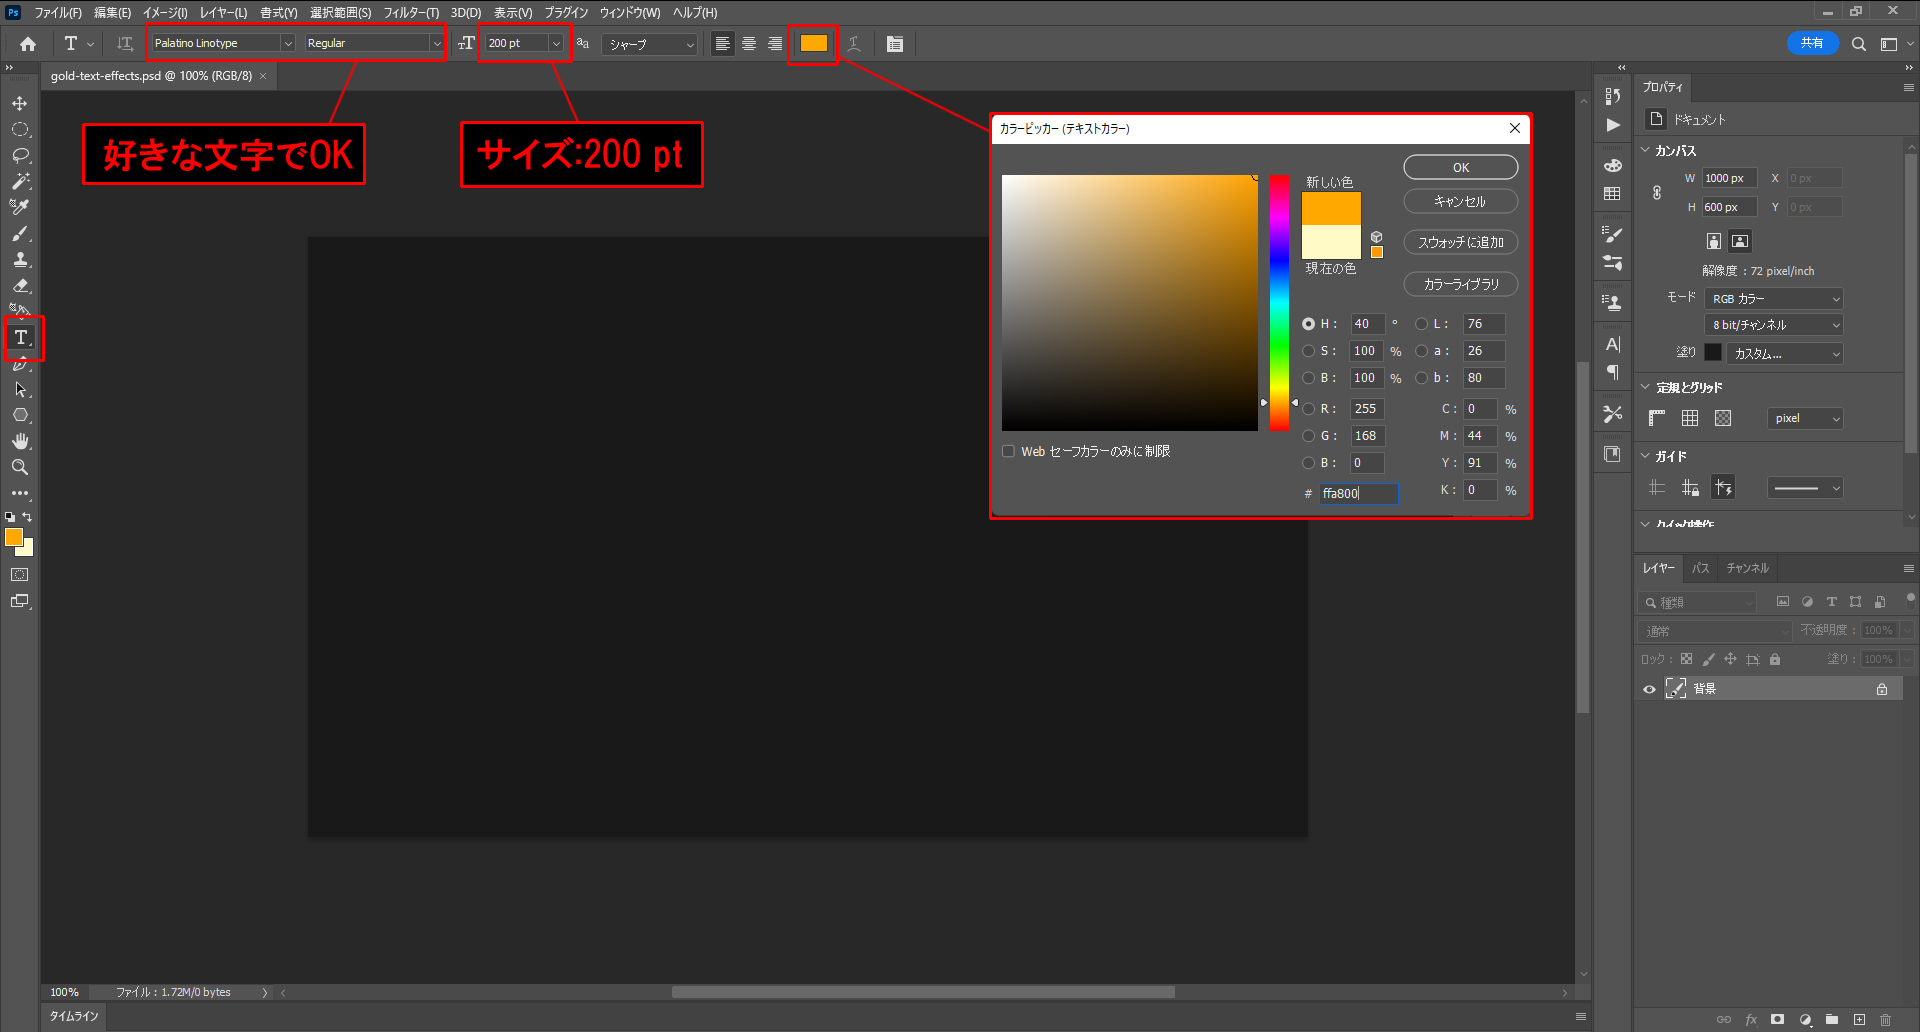Screen dimensions: 1920x1032
Task: Enable the Web safe colors only checkbox
Action: coord(1009,452)
